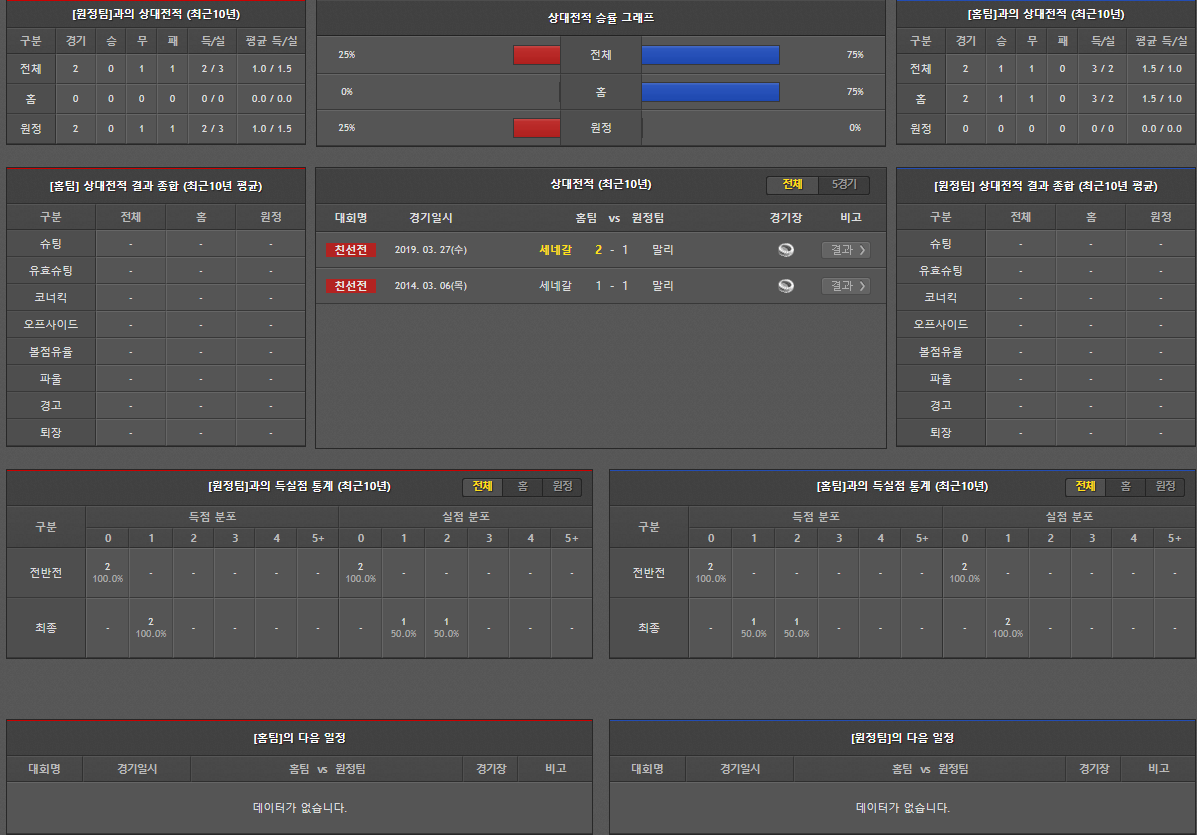1197x835 pixels.
Task: Select the 전체 tab in the 상대전적 panel
Action: tap(792, 185)
